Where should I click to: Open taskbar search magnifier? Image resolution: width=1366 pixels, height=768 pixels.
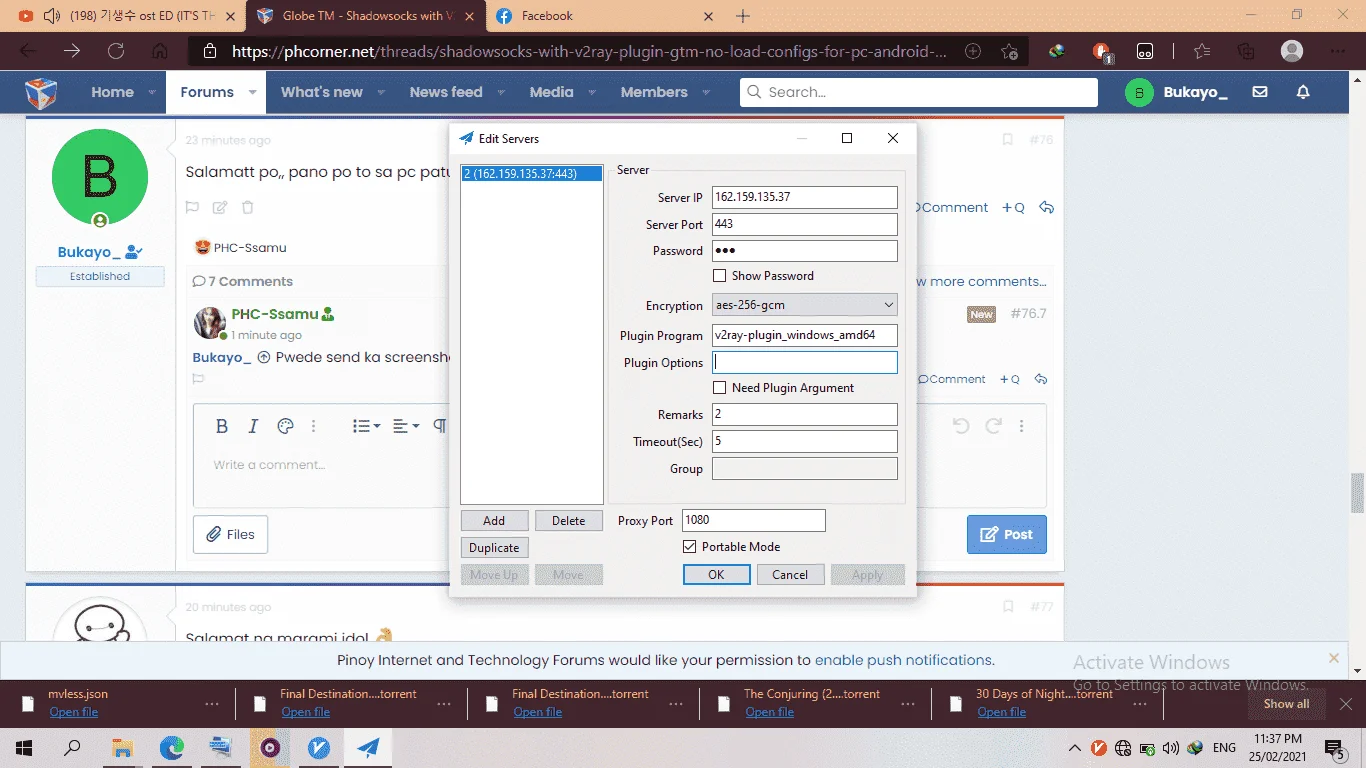point(73,748)
